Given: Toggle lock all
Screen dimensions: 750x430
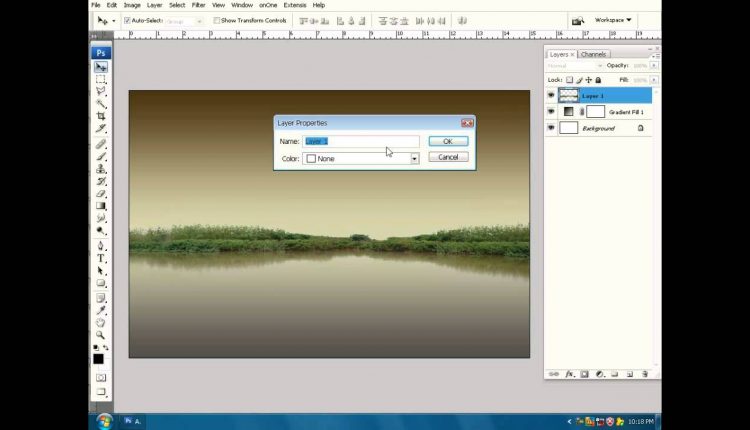Looking at the screenshot, I should 598,80.
